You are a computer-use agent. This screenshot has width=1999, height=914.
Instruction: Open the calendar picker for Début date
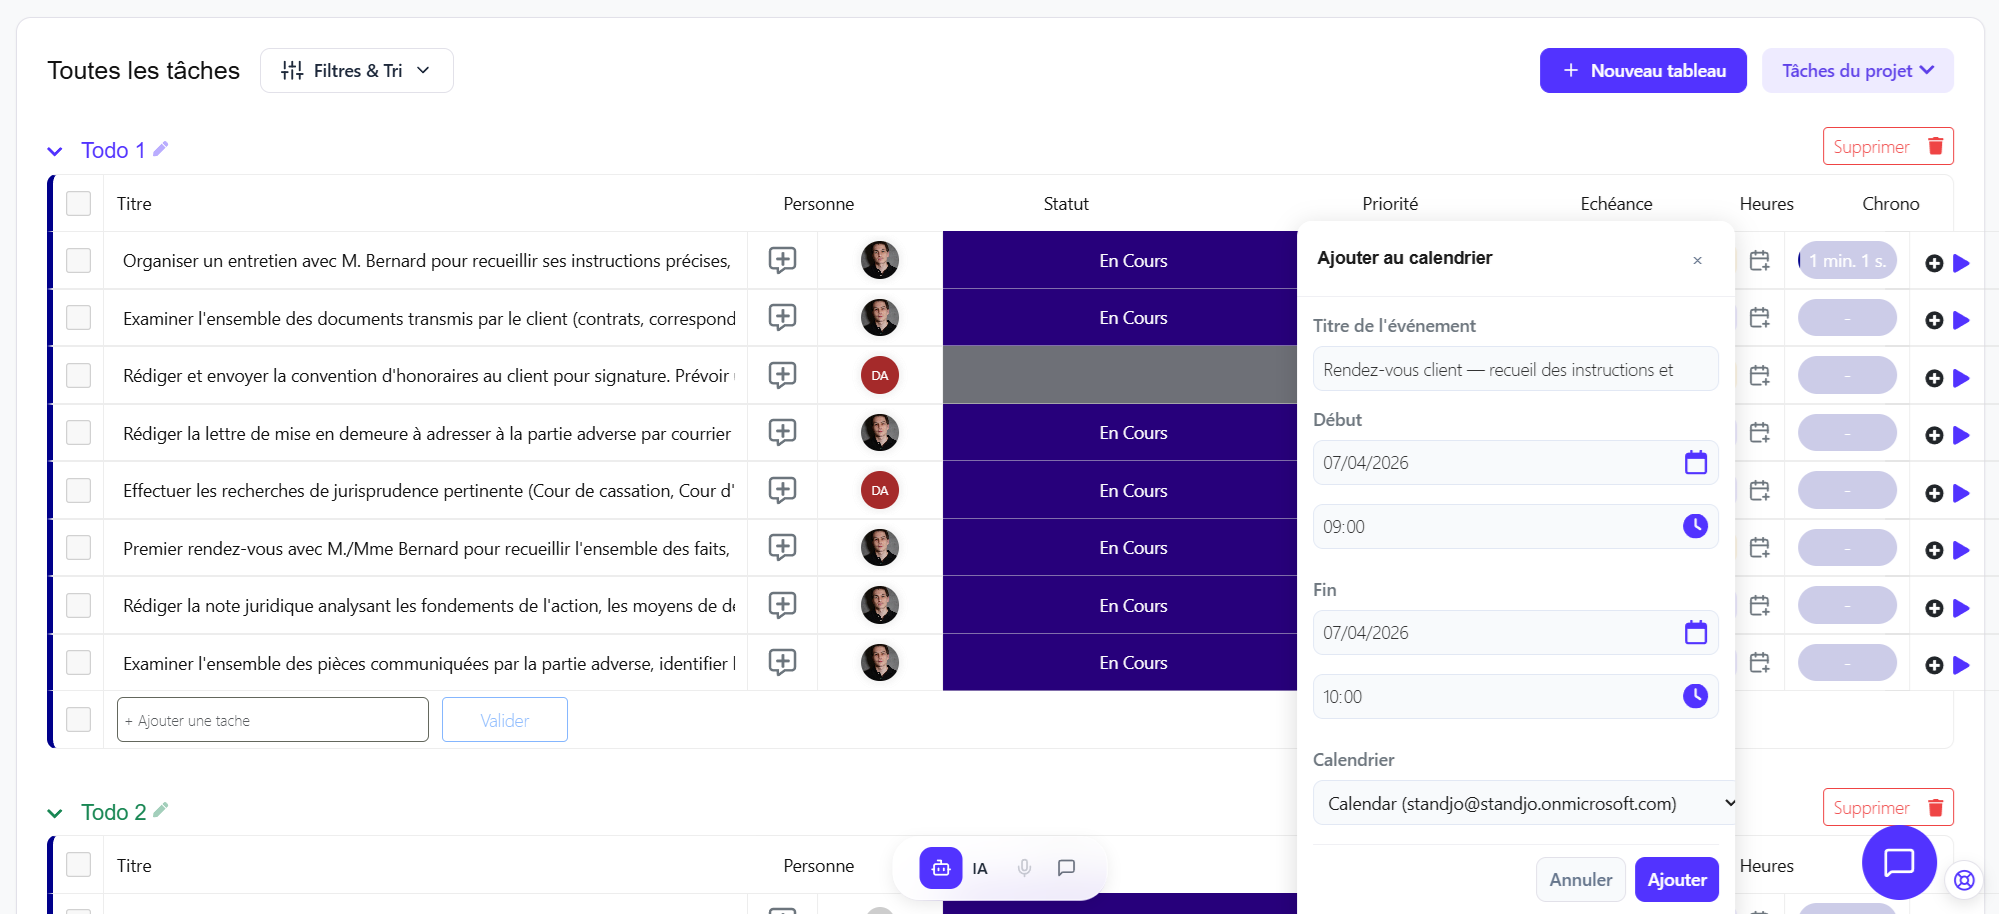1695,463
